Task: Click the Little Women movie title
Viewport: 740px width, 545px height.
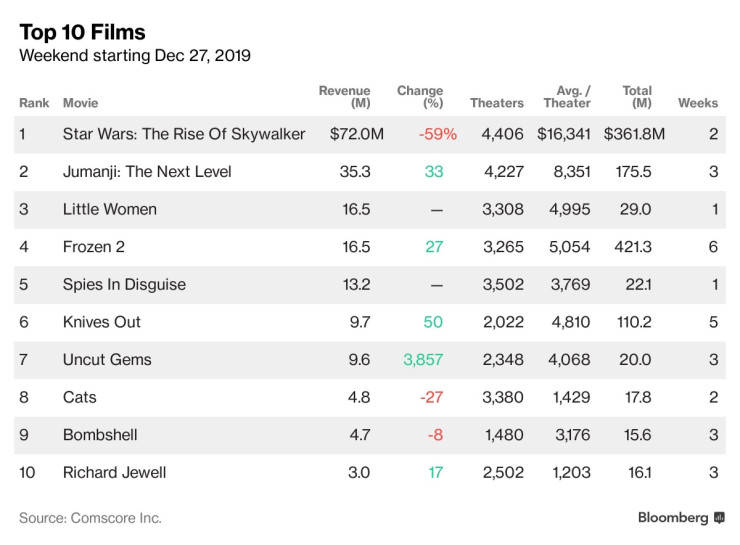Action: [x=110, y=209]
